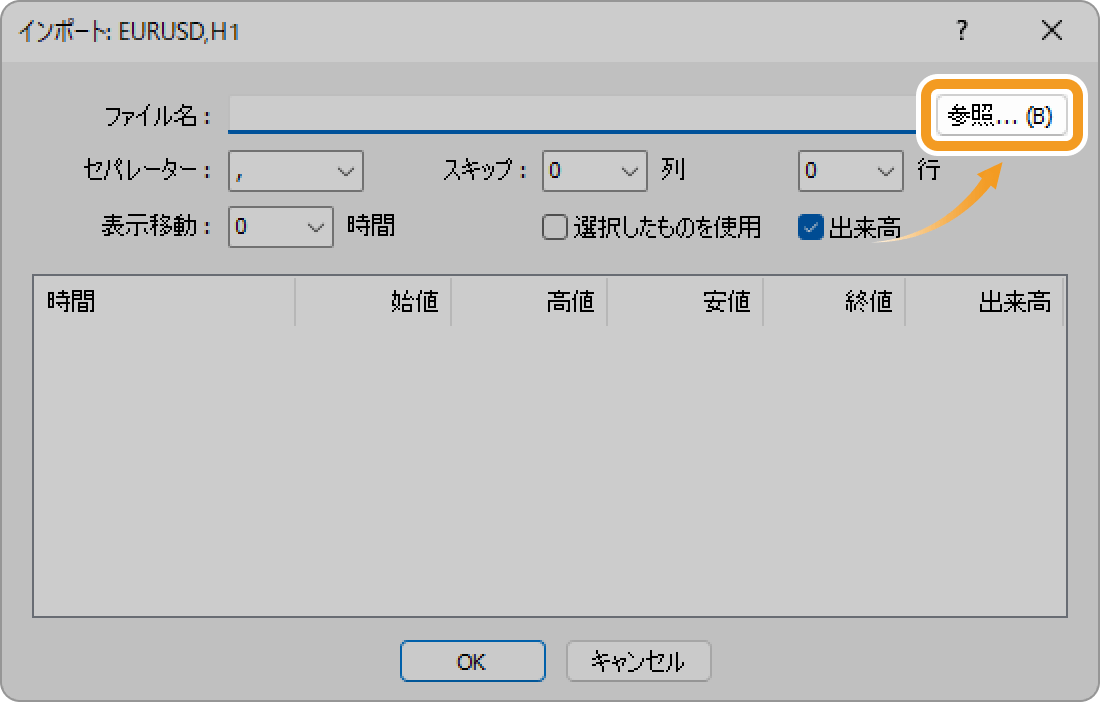Confirm import with OK button
Screen dimensions: 1100x702
pyautogui.click(x=473, y=661)
